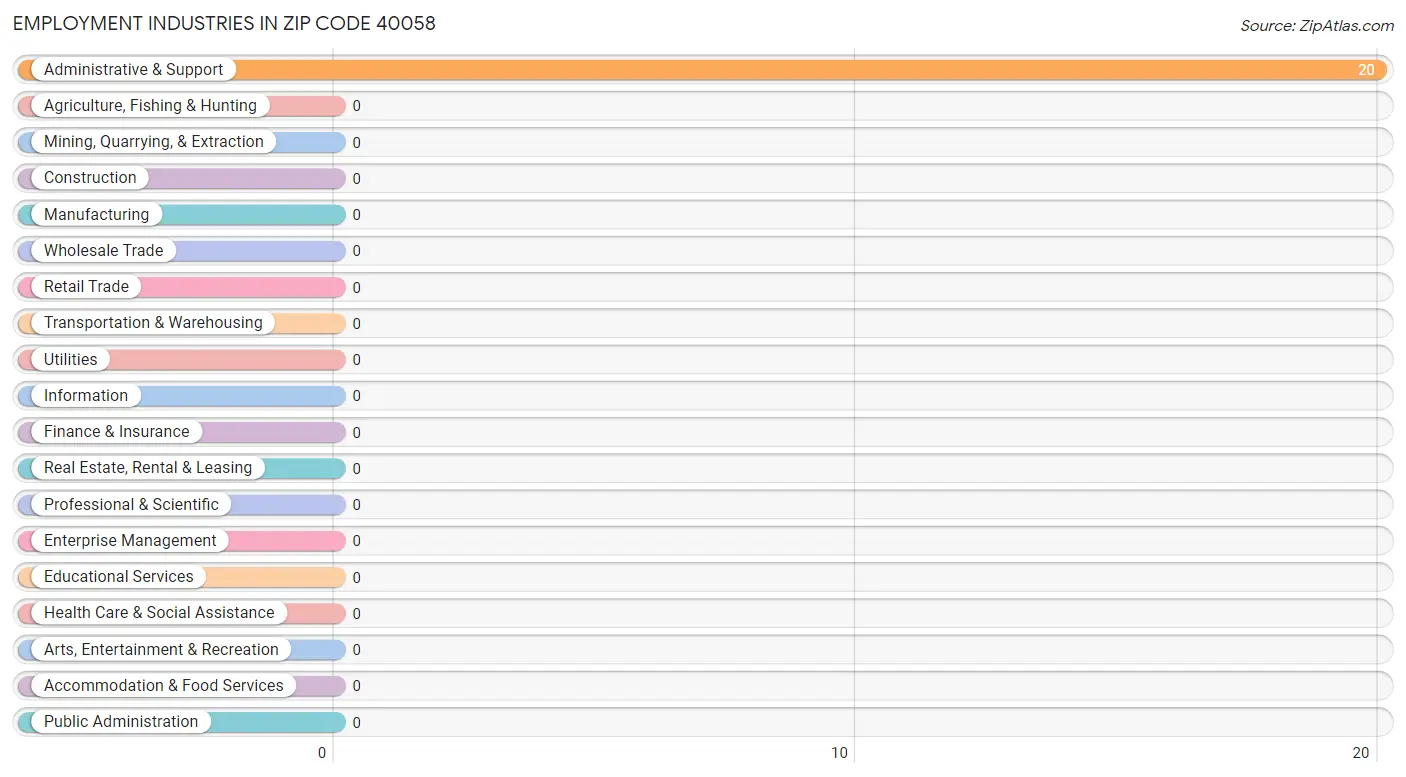Click the Professional & Scientific label

click(x=131, y=505)
